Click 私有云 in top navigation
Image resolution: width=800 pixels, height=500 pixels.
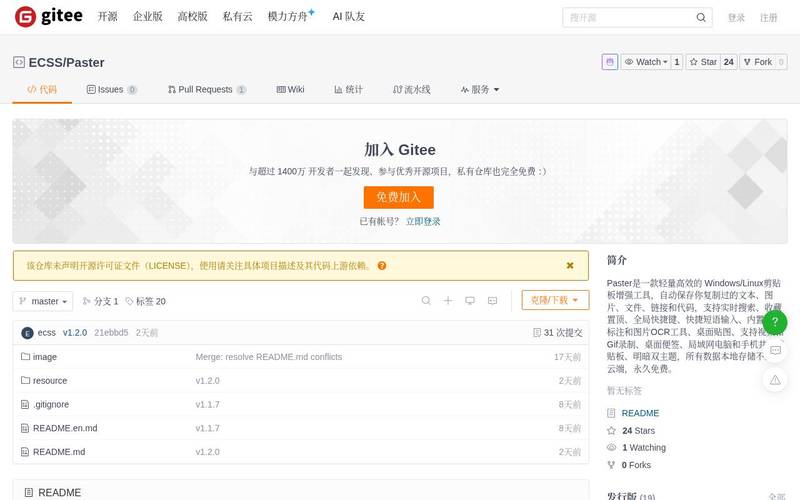238,16
